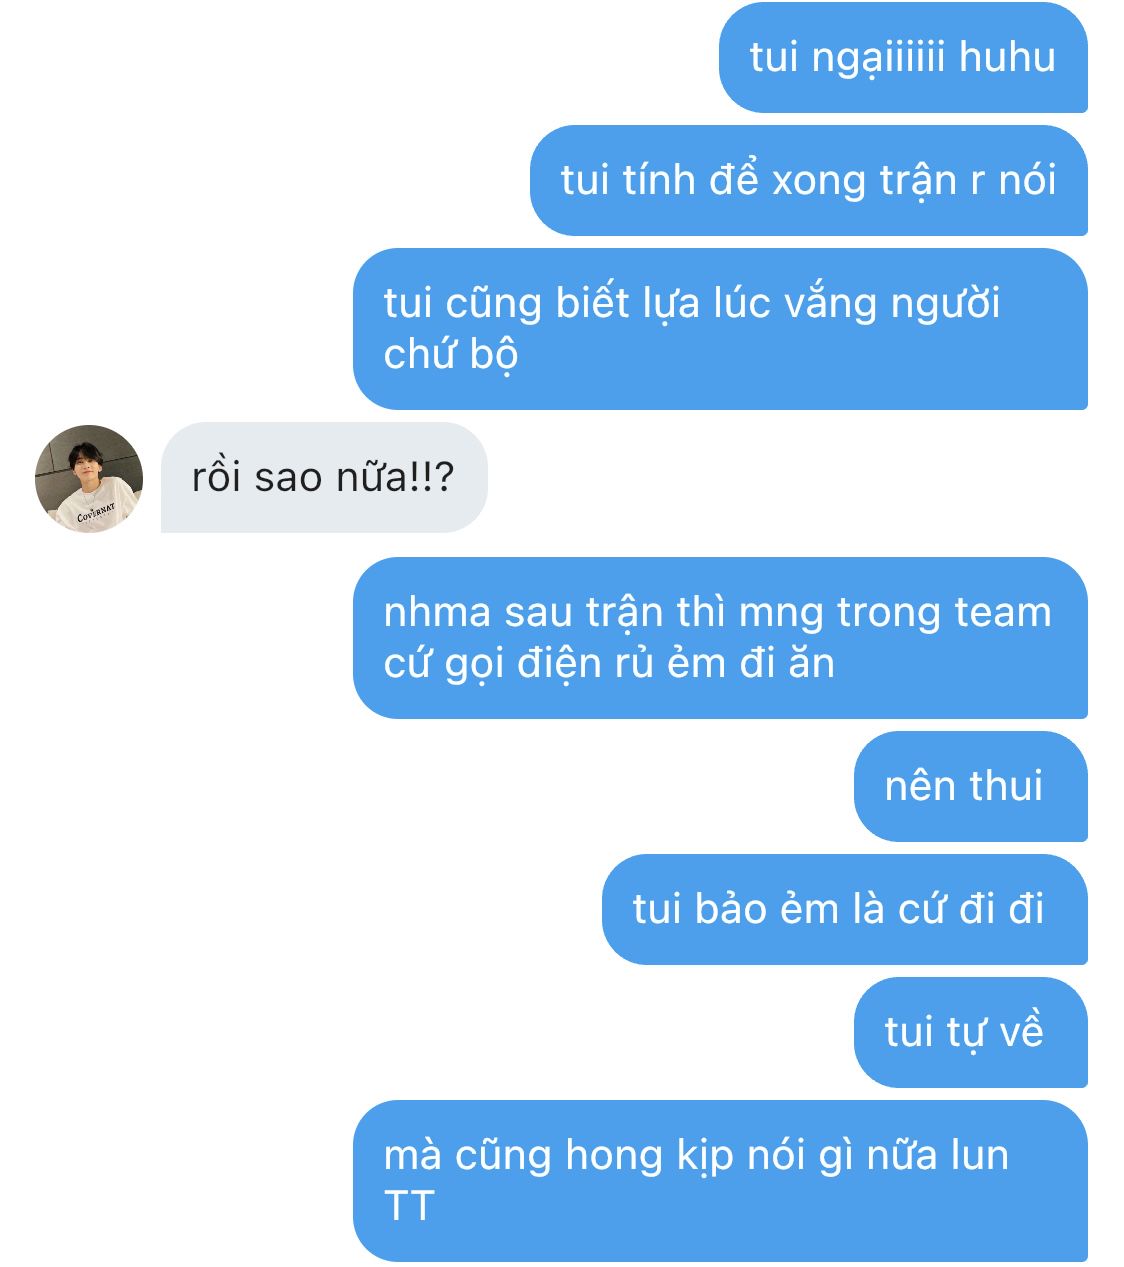Tap the 'tui tự về' message bubble
This screenshot has width=1124, height=1267.
970,1032
